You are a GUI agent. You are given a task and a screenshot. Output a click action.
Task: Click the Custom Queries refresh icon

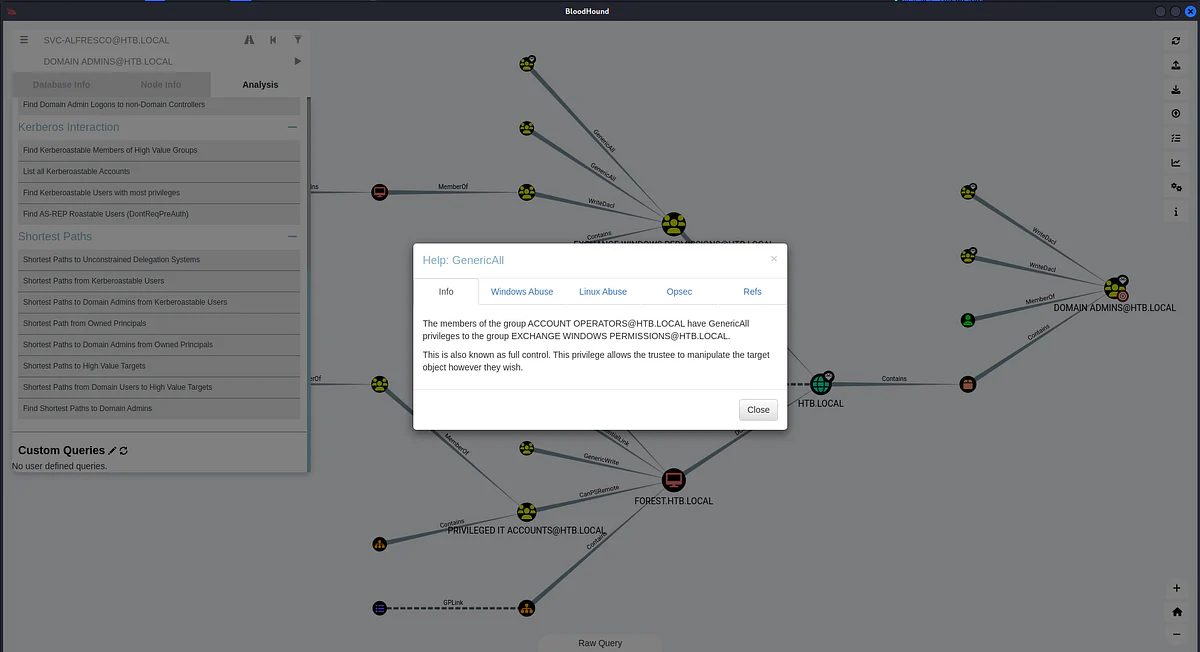(124, 451)
